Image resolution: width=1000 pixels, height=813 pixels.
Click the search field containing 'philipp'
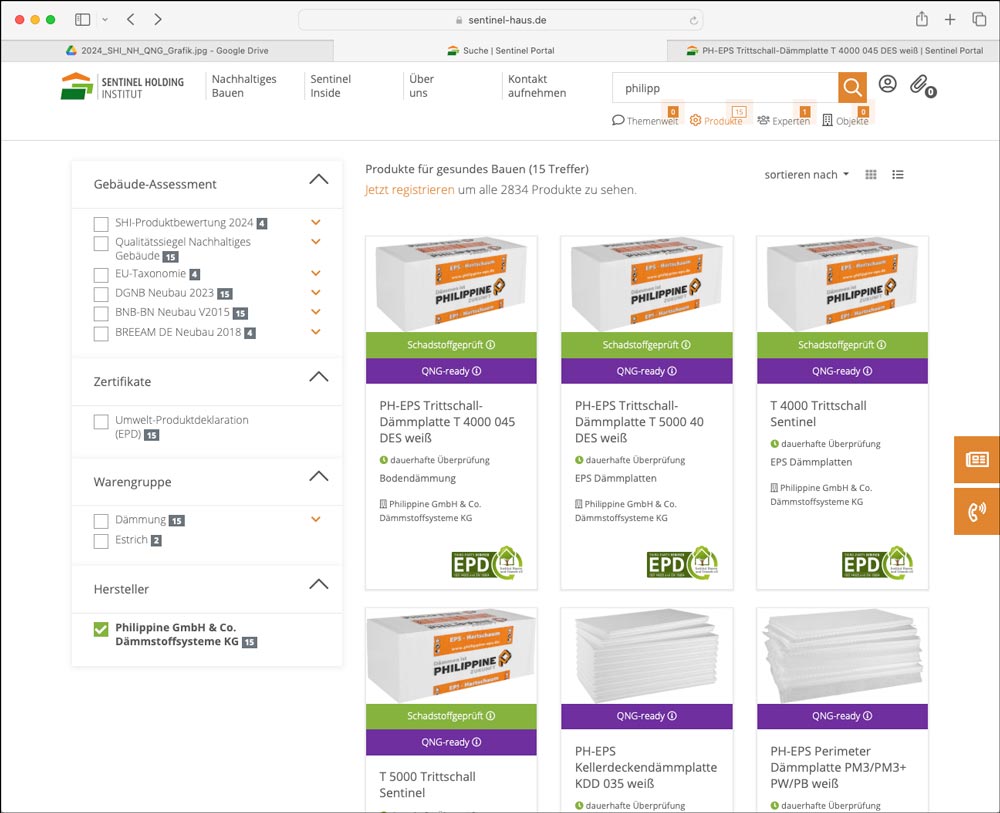724,88
